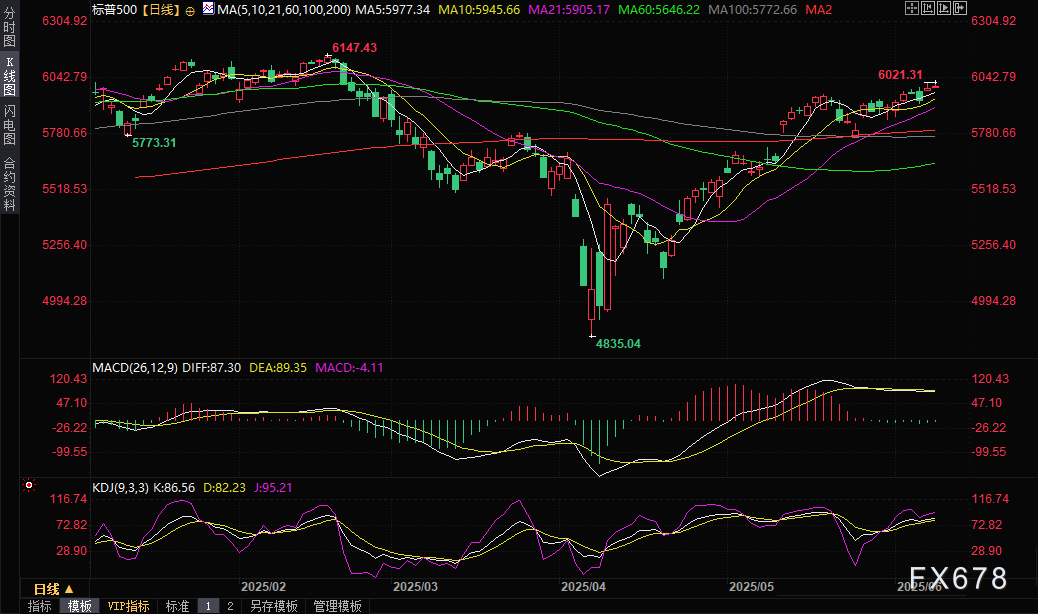Click the cross marker at 6147.43 peak
Screen dimensions: 1038x614
(328, 57)
